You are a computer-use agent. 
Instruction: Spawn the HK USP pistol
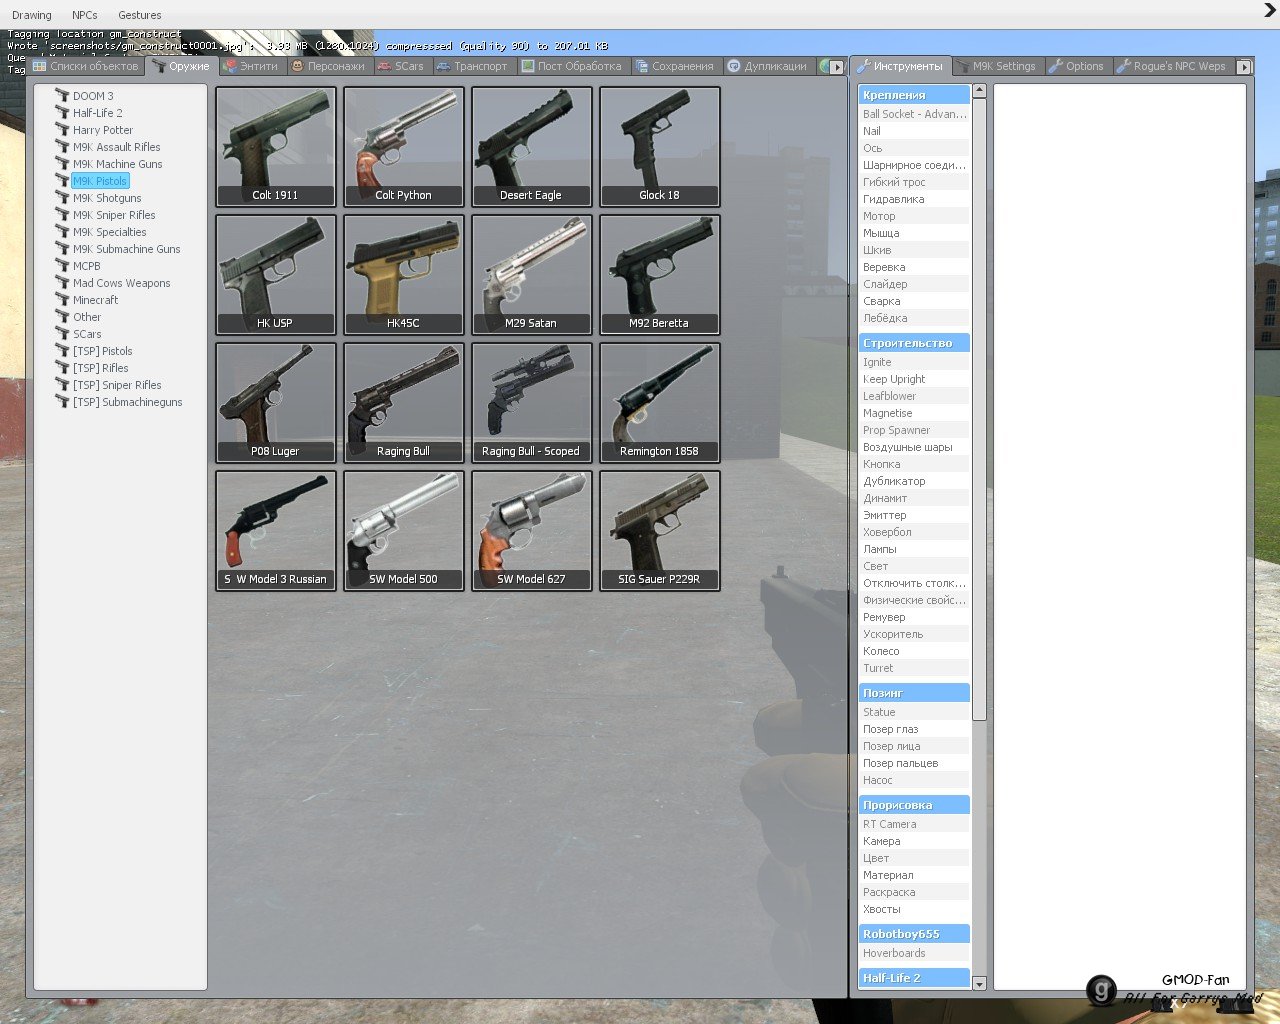276,275
